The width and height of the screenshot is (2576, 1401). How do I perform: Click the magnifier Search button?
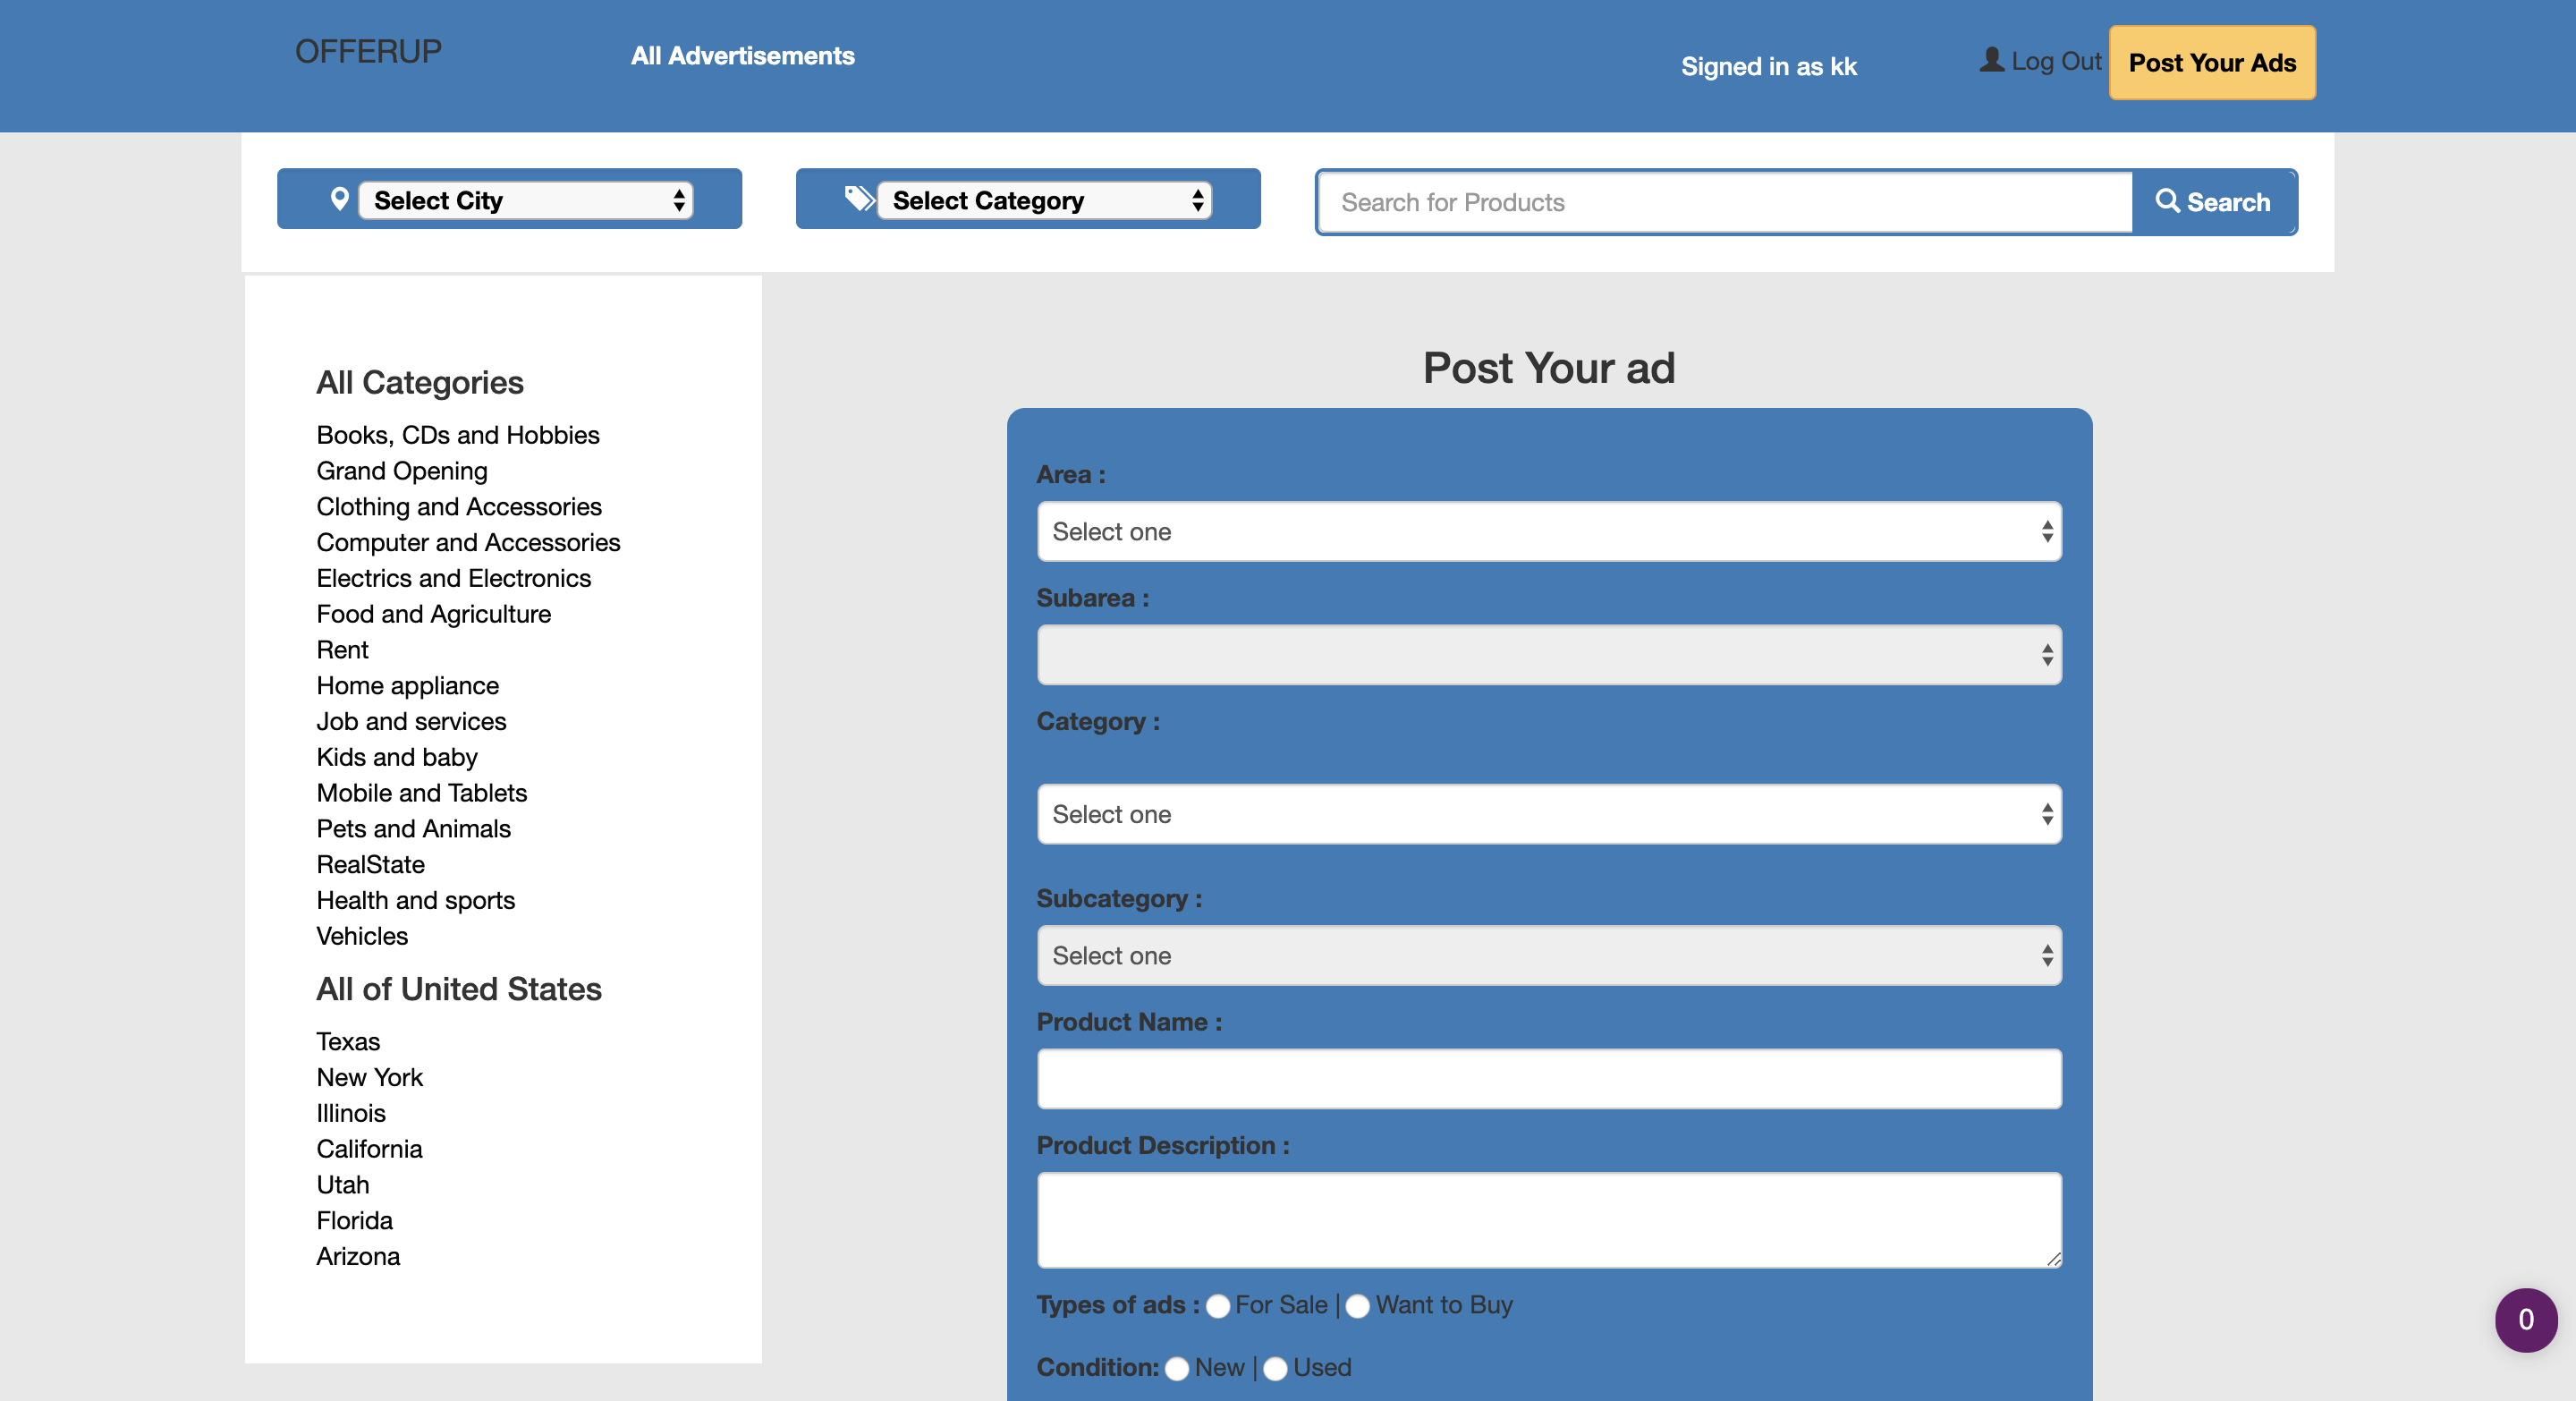(x=2213, y=202)
